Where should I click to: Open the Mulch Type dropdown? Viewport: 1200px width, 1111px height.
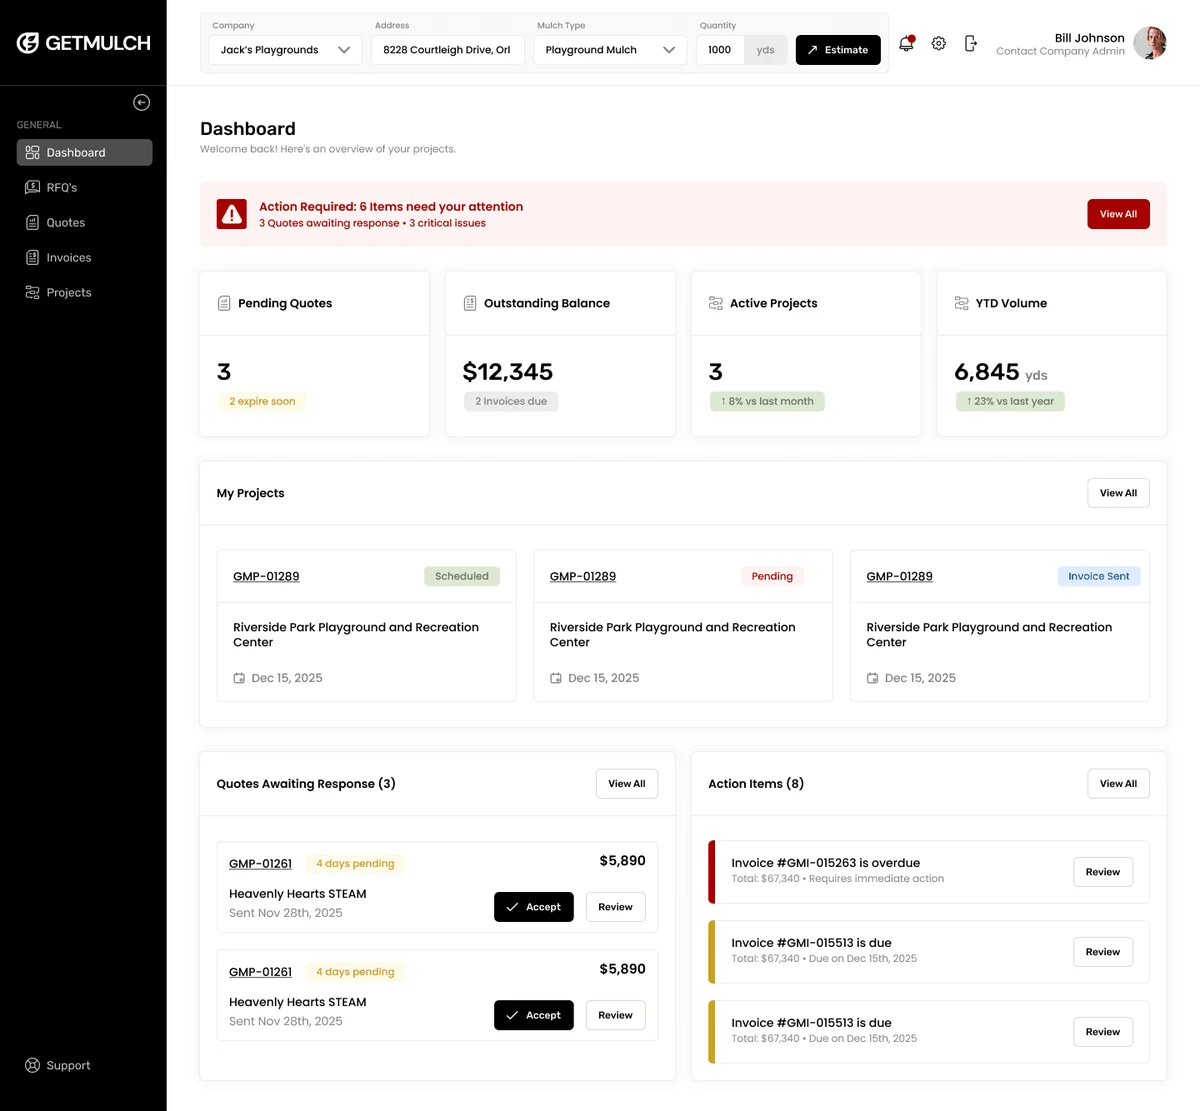[610, 50]
